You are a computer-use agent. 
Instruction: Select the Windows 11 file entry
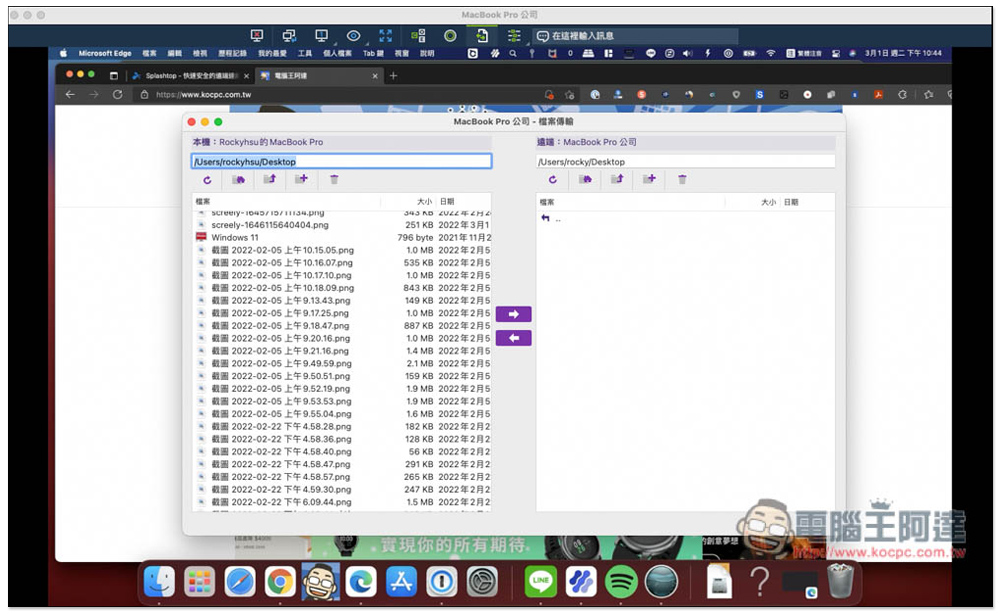tap(235, 238)
